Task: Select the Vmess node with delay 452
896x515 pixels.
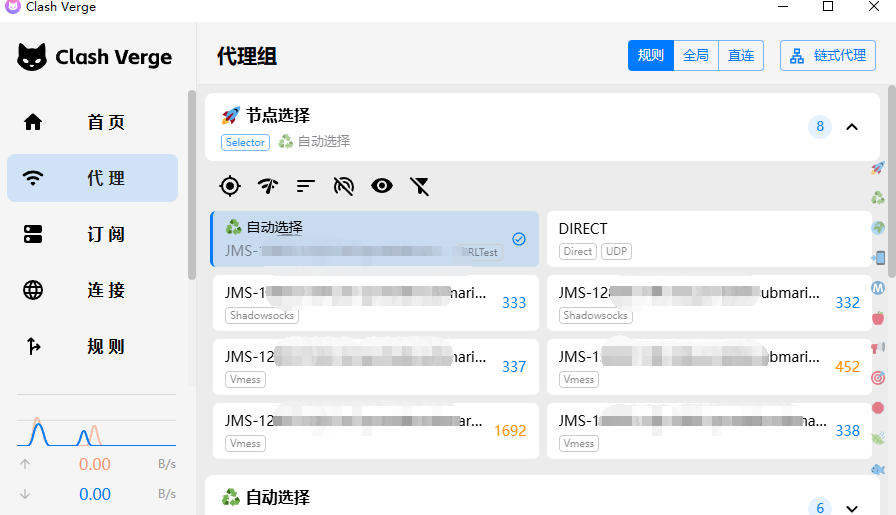Action: click(709, 367)
